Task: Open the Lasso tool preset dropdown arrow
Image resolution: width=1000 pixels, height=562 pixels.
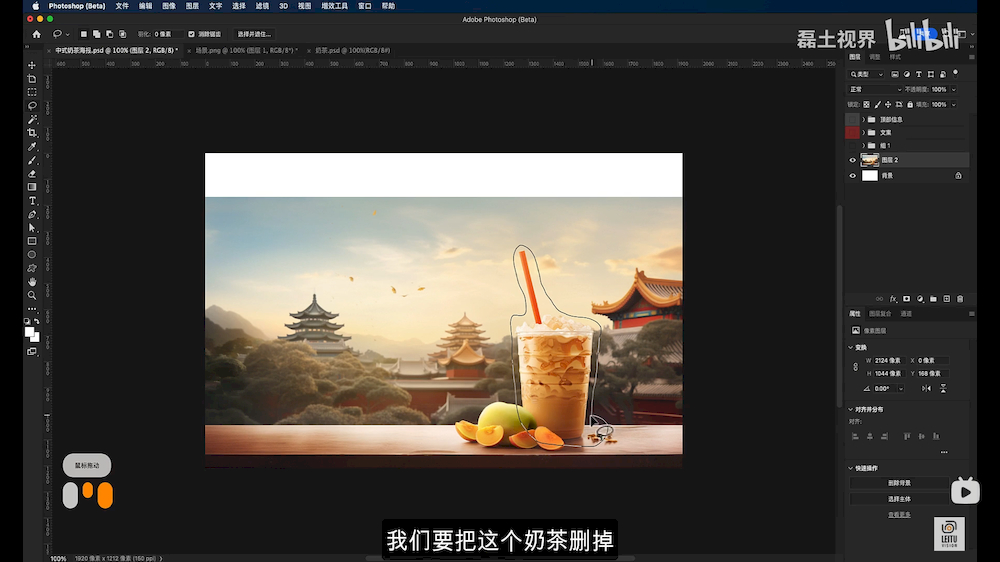Action: tap(68, 34)
